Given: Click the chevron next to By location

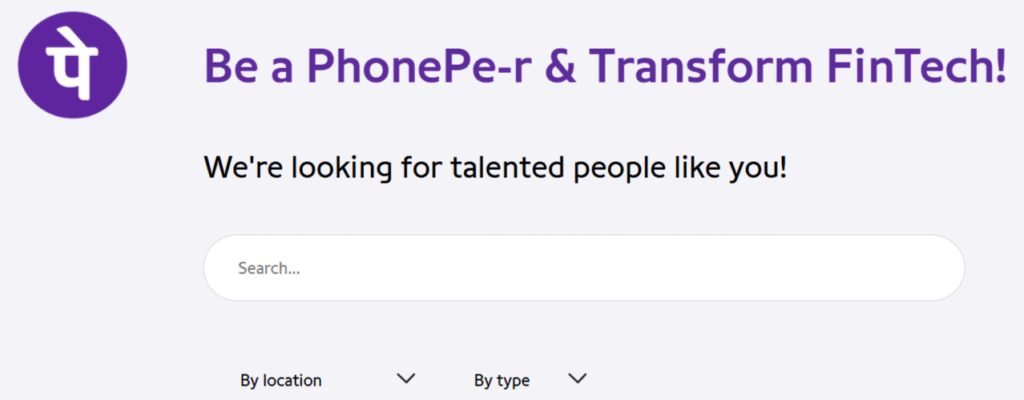Looking at the screenshot, I should point(406,378).
